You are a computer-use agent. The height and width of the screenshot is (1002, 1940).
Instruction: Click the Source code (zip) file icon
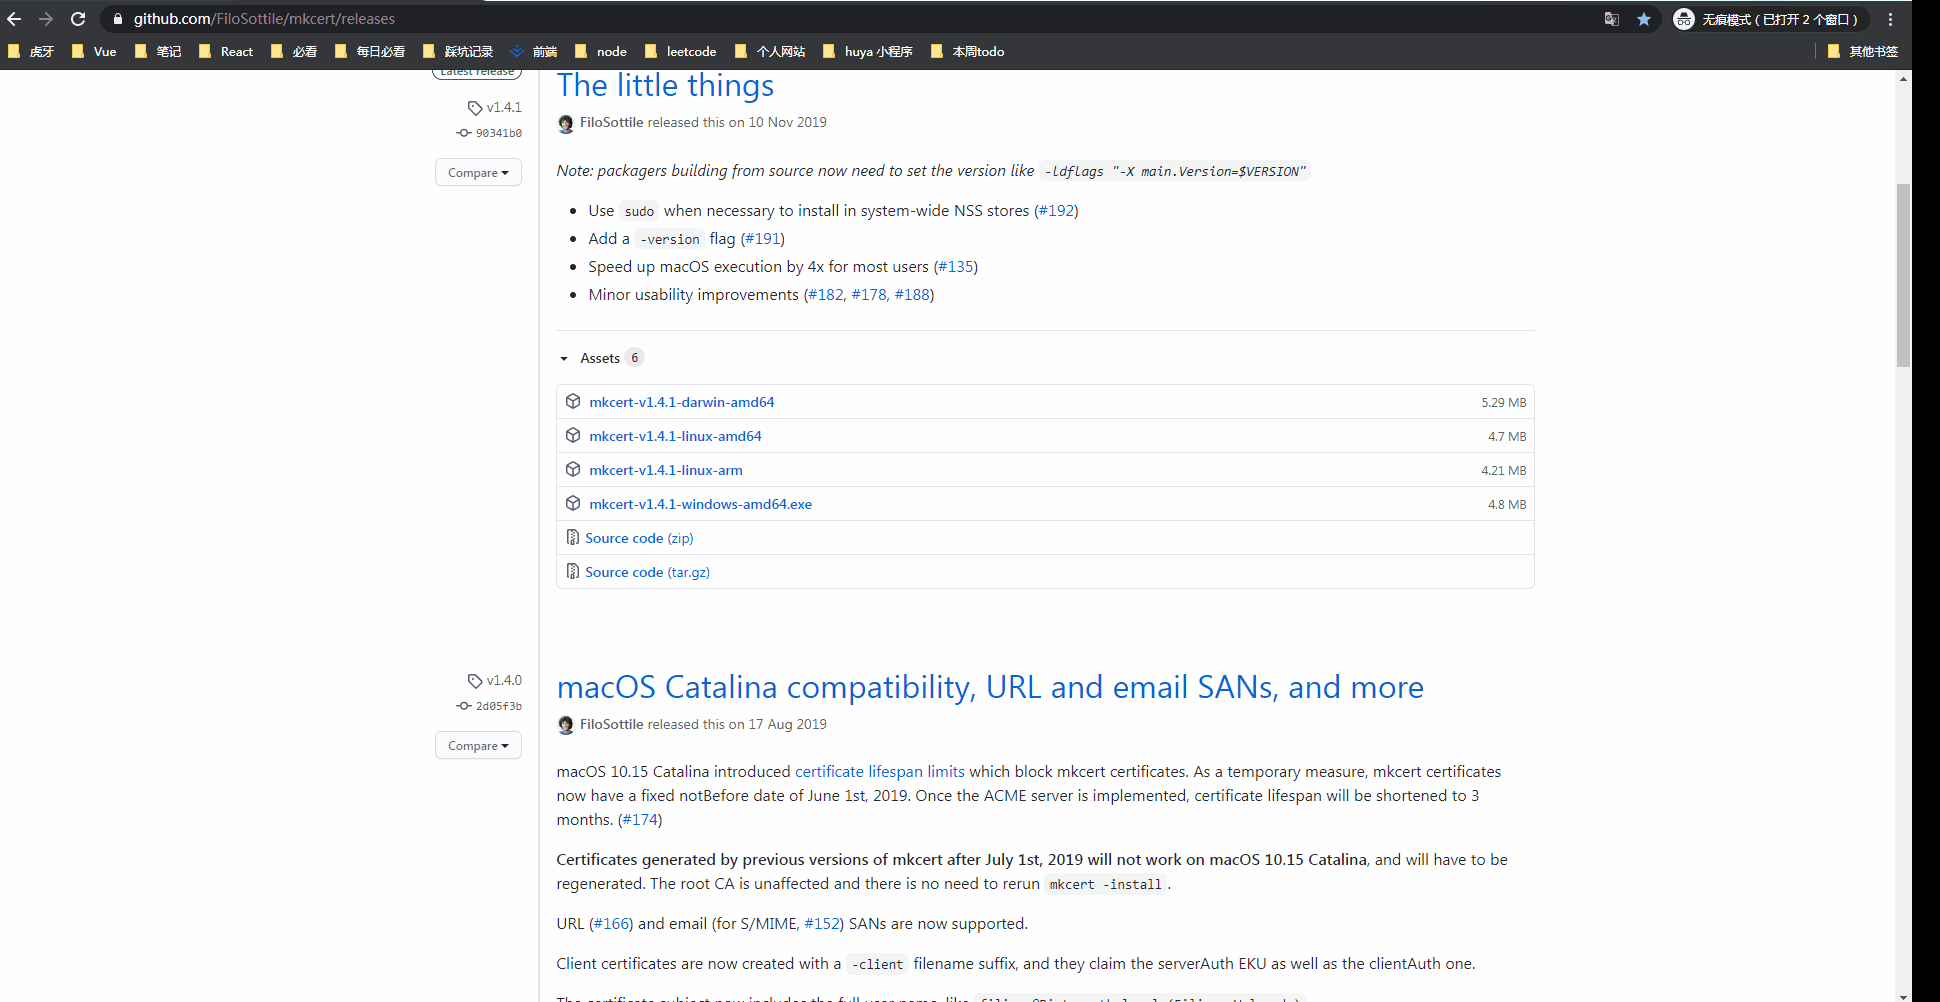pos(572,537)
